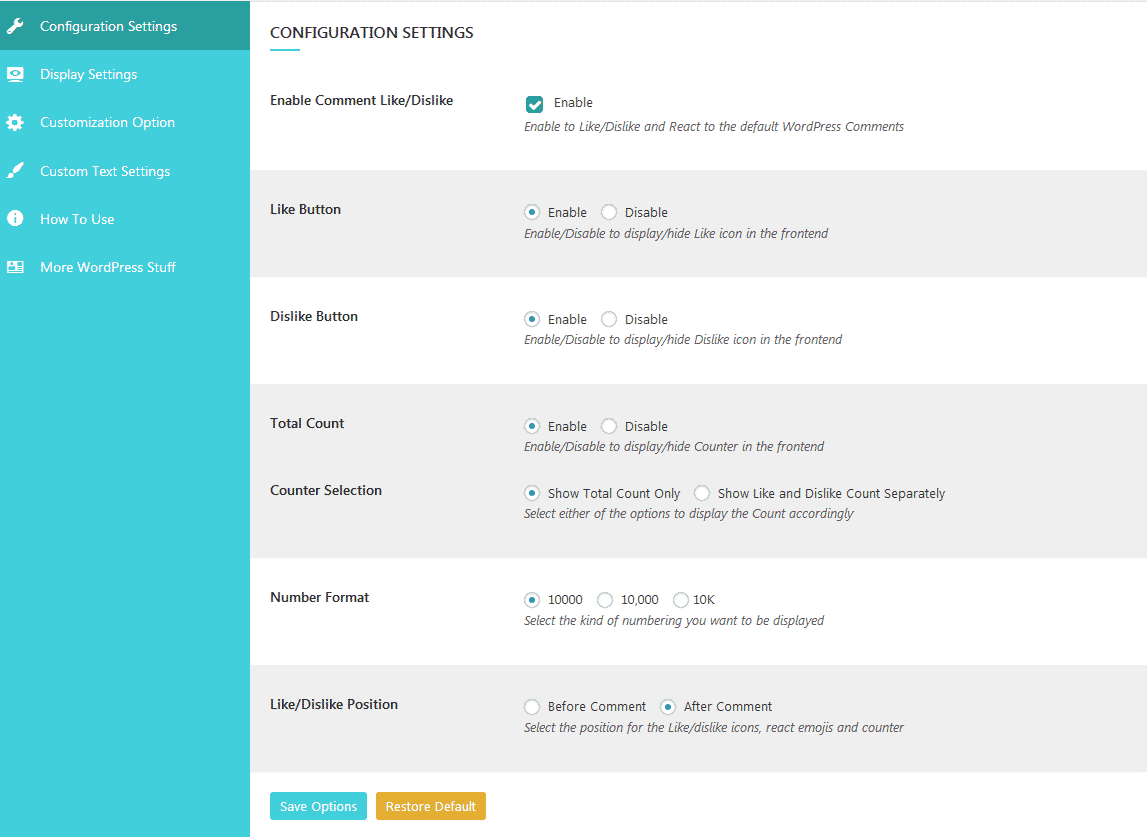
Task: Choose Before Comment position
Action: (532, 707)
